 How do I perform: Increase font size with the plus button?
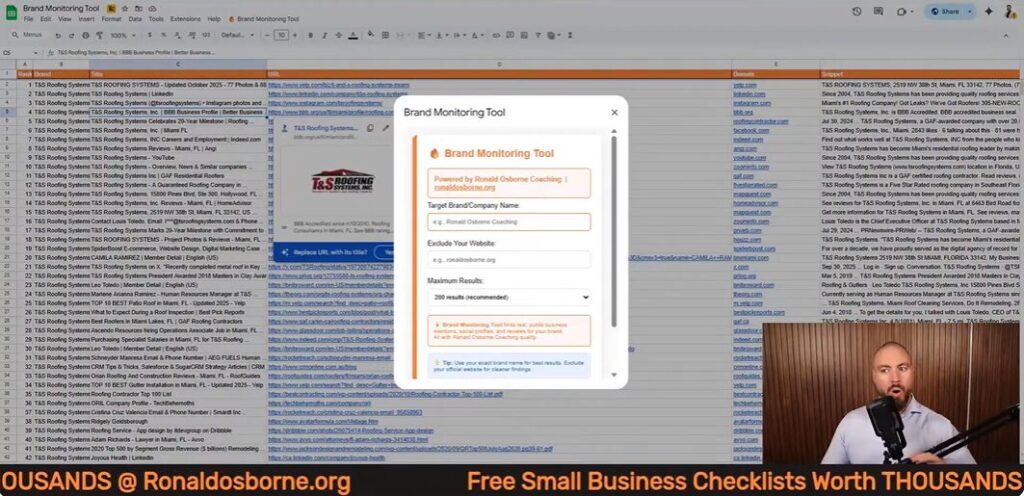(x=295, y=35)
